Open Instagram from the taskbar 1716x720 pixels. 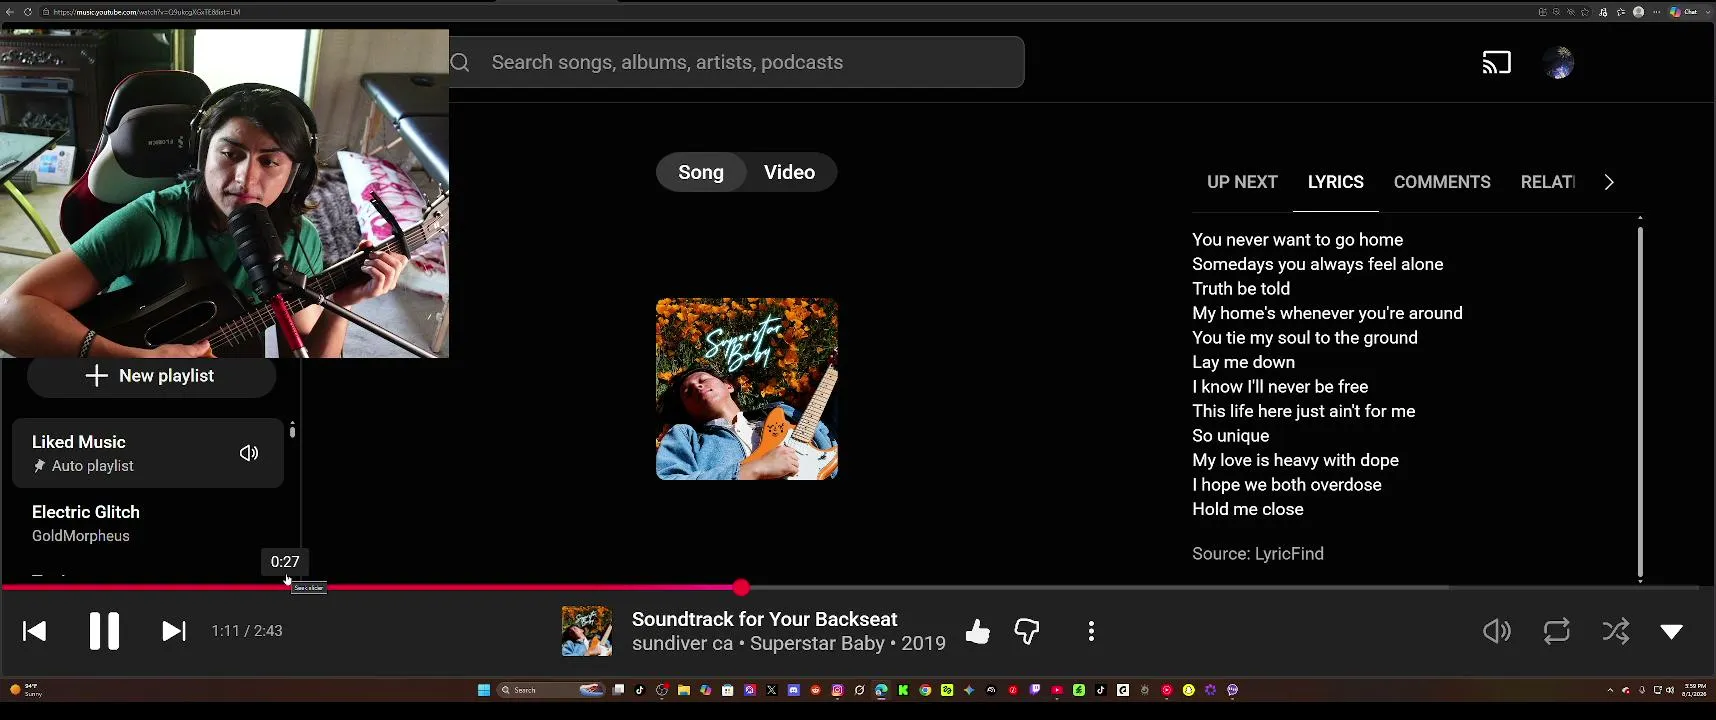[838, 690]
